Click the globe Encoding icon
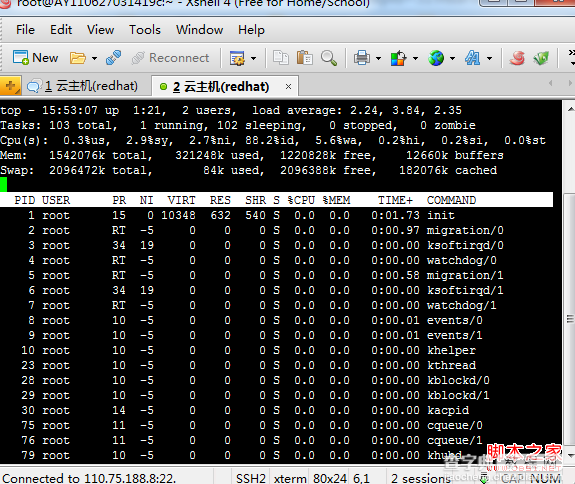Image resolution: width=575 pixels, height=484 pixels. coord(436,58)
